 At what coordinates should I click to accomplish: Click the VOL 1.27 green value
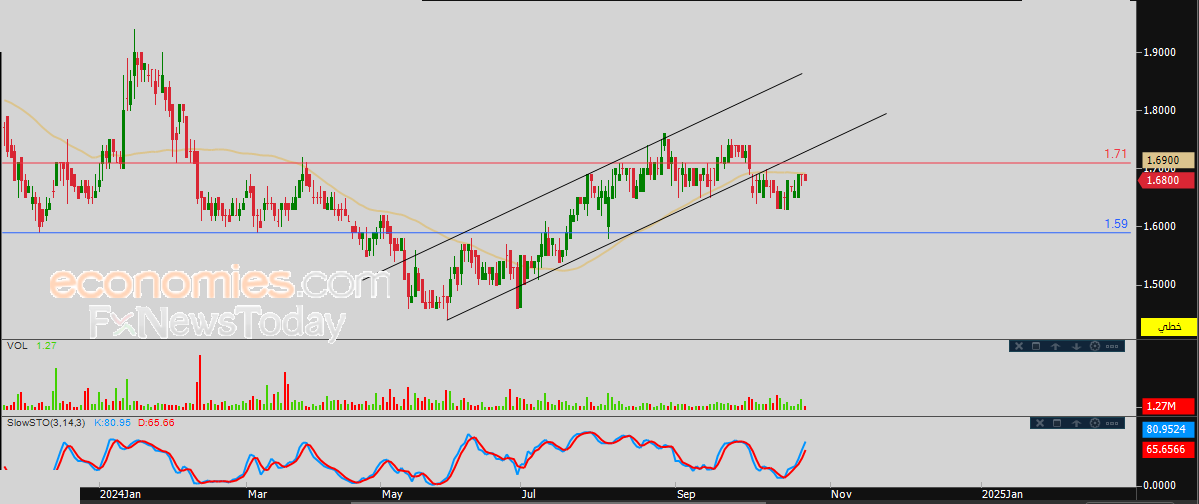47,346
